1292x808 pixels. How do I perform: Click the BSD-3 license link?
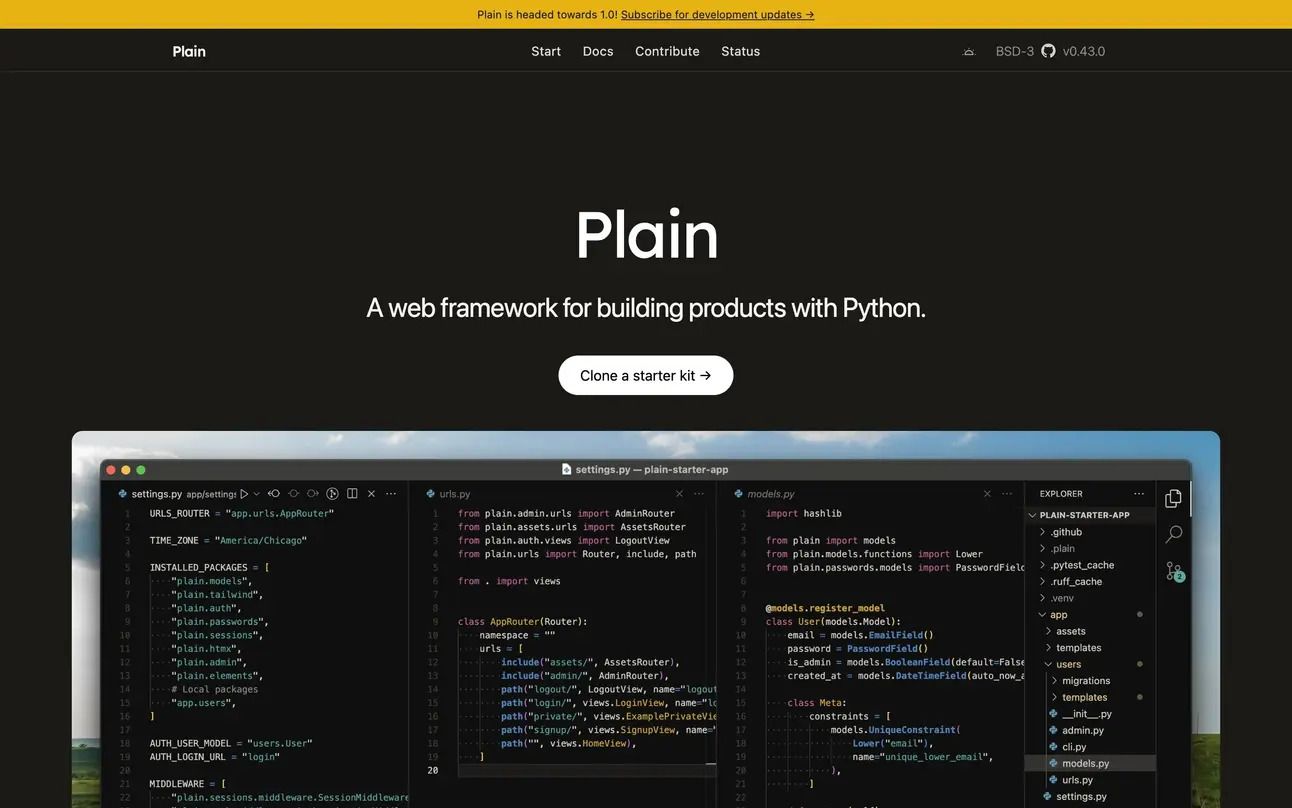(1015, 51)
